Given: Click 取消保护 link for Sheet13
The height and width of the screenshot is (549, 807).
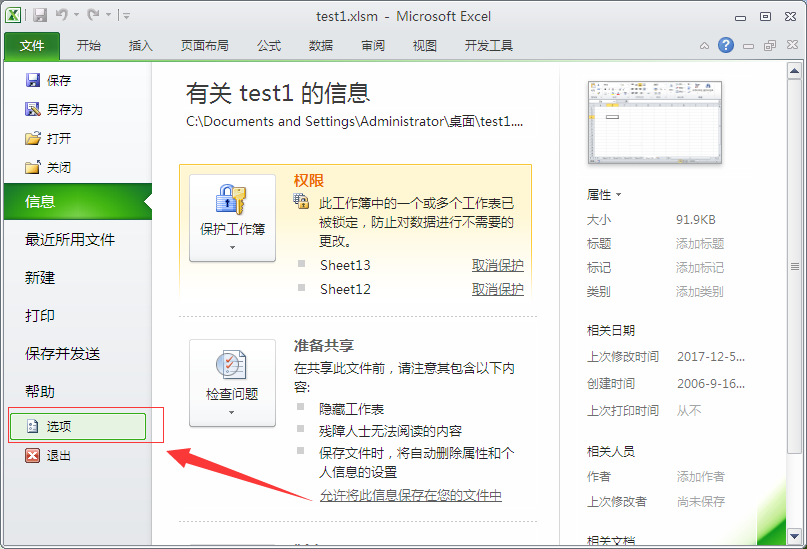Looking at the screenshot, I should [498, 265].
